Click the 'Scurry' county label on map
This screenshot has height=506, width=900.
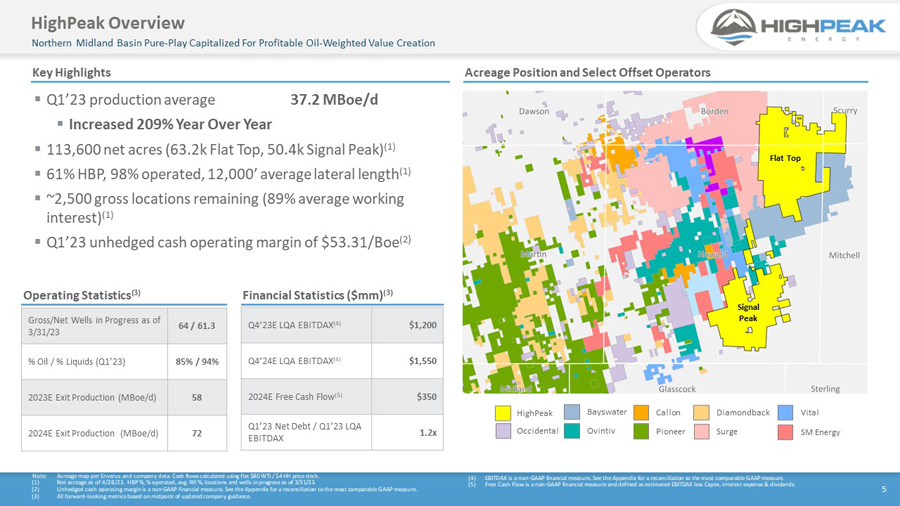[845, 110]
